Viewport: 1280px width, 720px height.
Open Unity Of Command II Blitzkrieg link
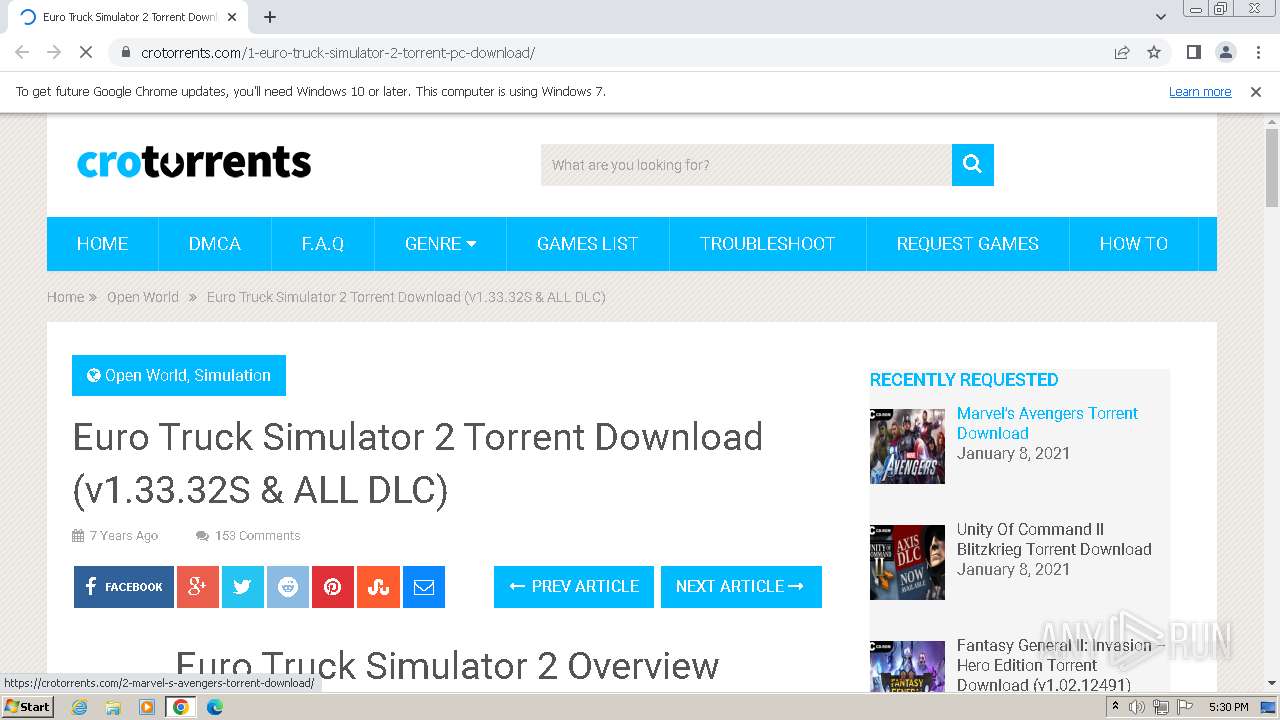[x=1054, y=539]
